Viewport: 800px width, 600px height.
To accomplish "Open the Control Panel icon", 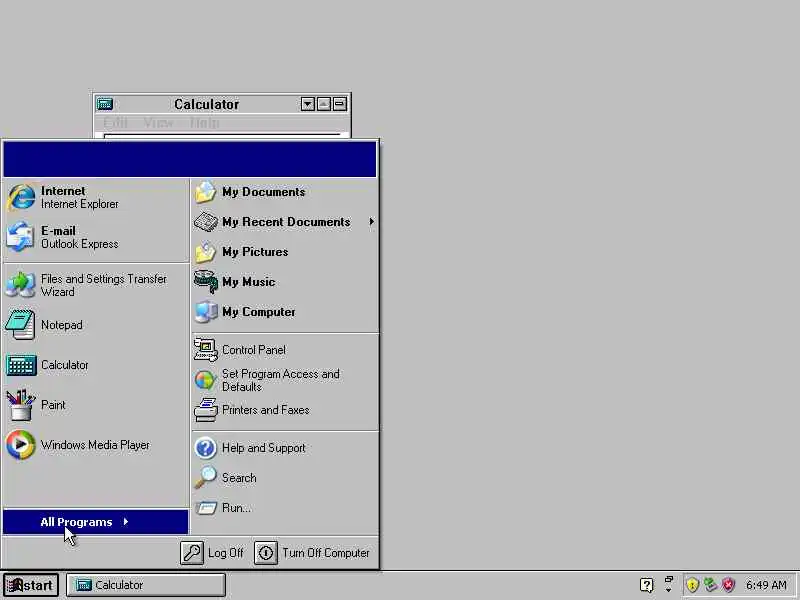I will coord(206,350).
